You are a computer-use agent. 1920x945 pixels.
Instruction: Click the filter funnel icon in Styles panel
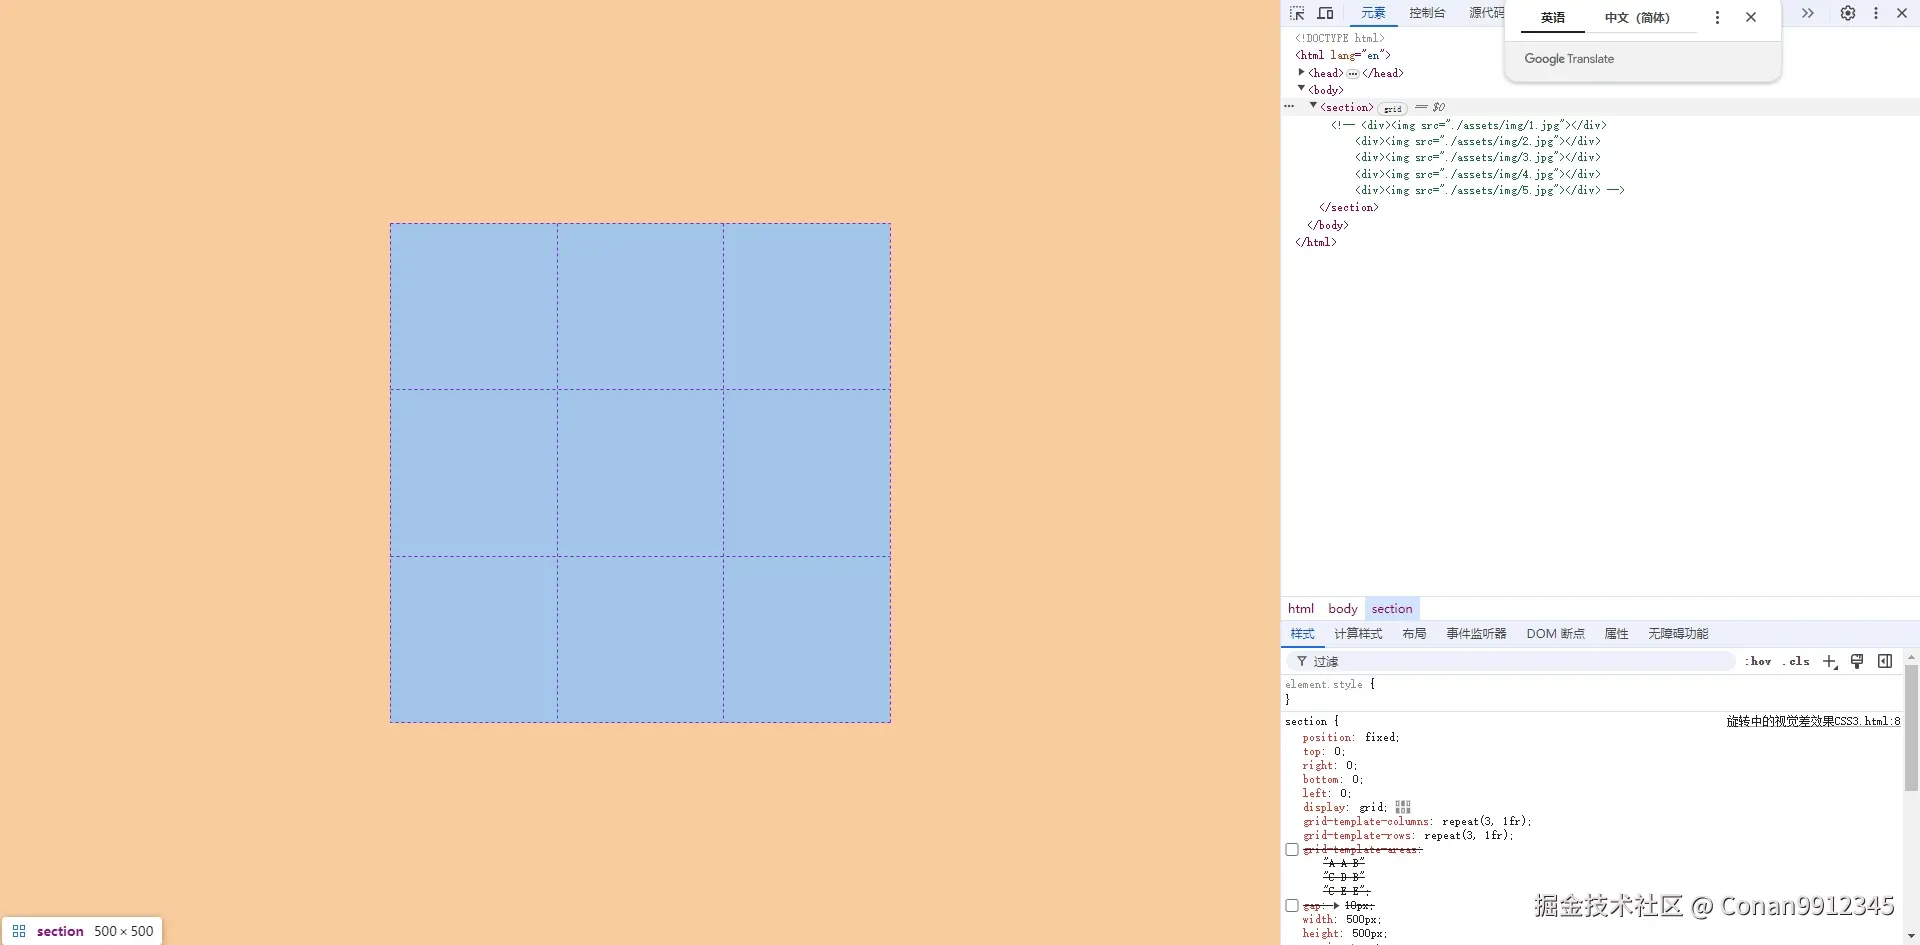[x=1301, y=661]
